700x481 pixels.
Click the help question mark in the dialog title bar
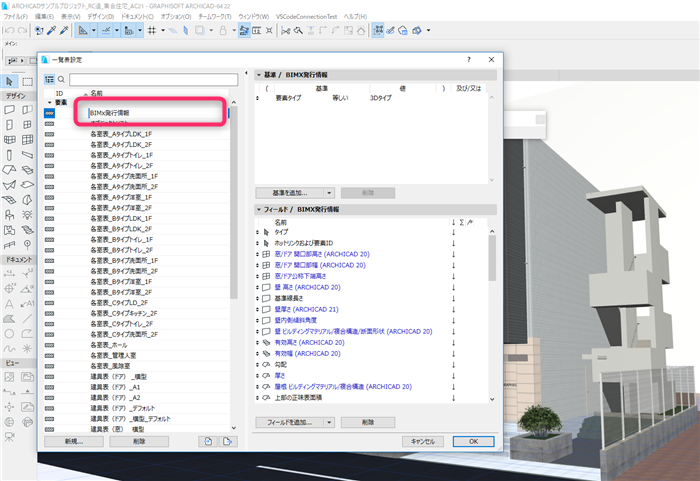469,59
